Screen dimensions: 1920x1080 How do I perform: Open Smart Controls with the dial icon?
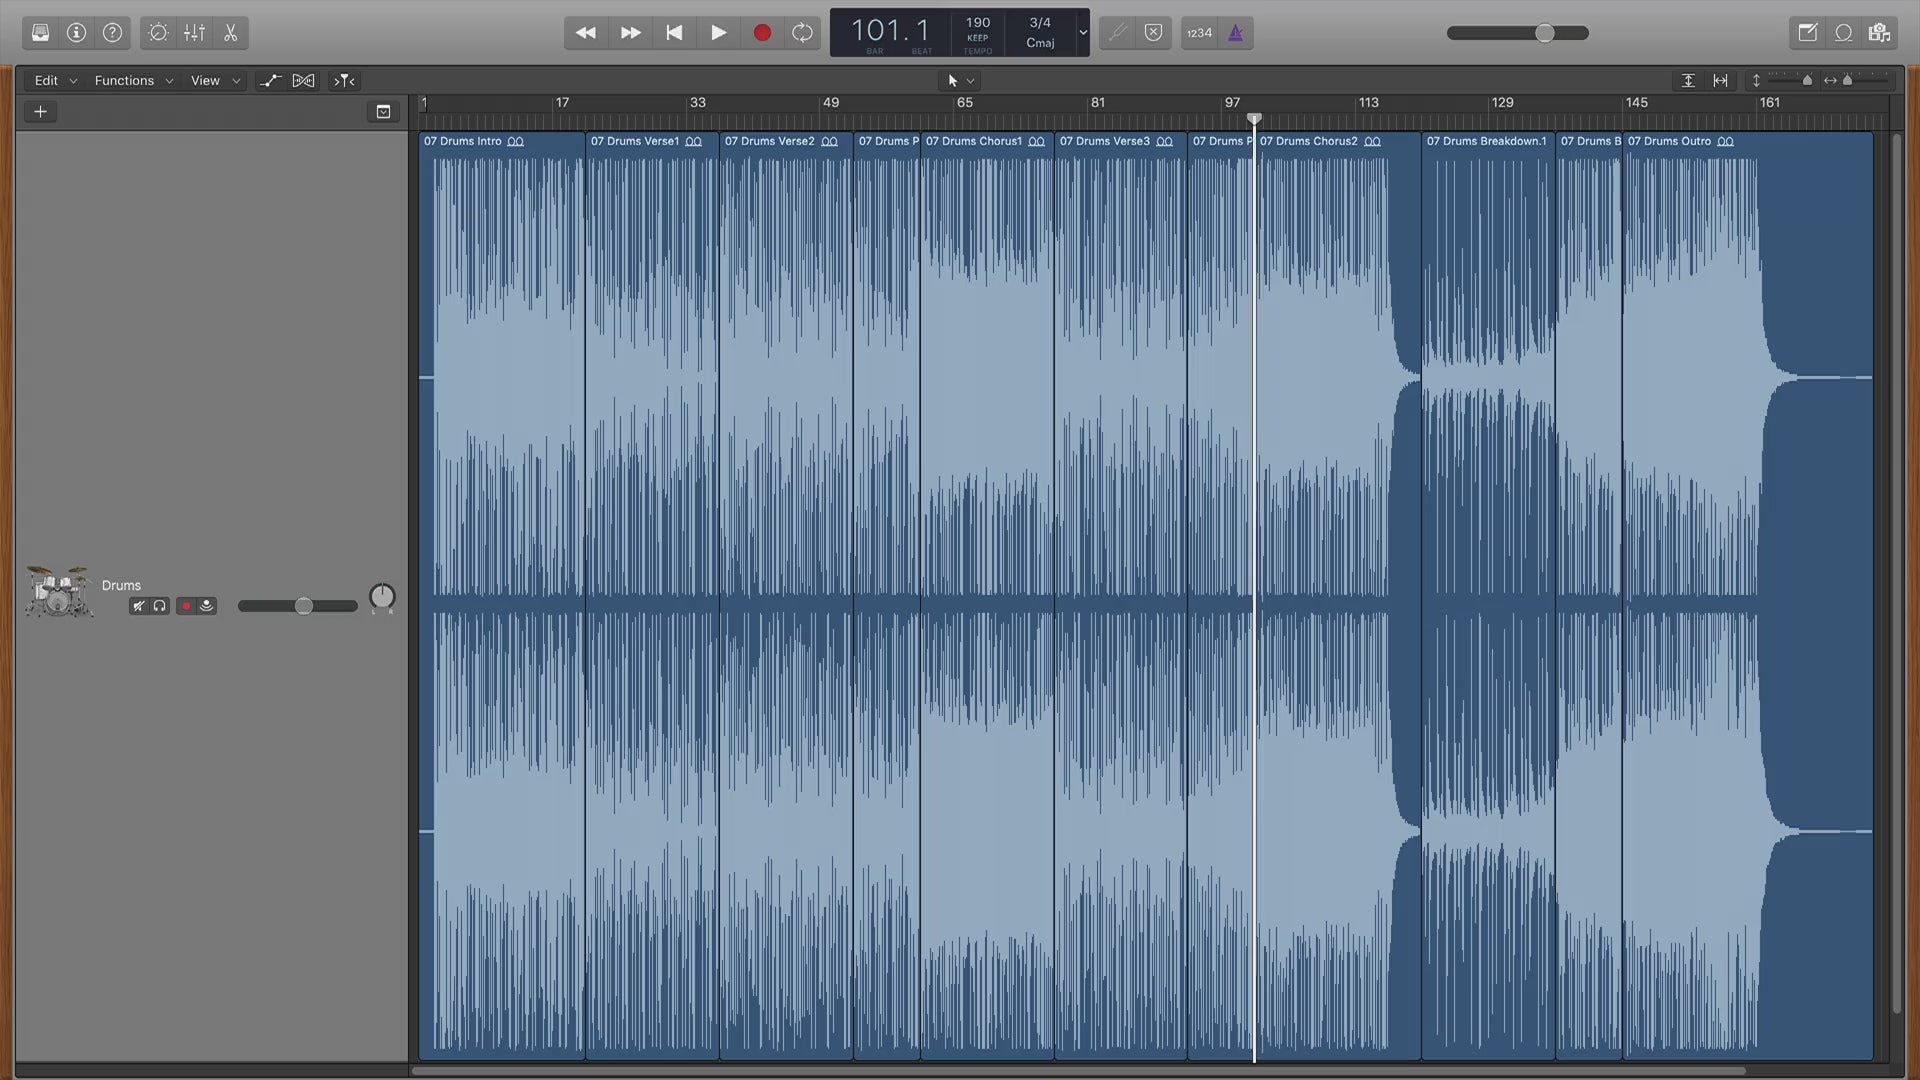coord(158,33)
